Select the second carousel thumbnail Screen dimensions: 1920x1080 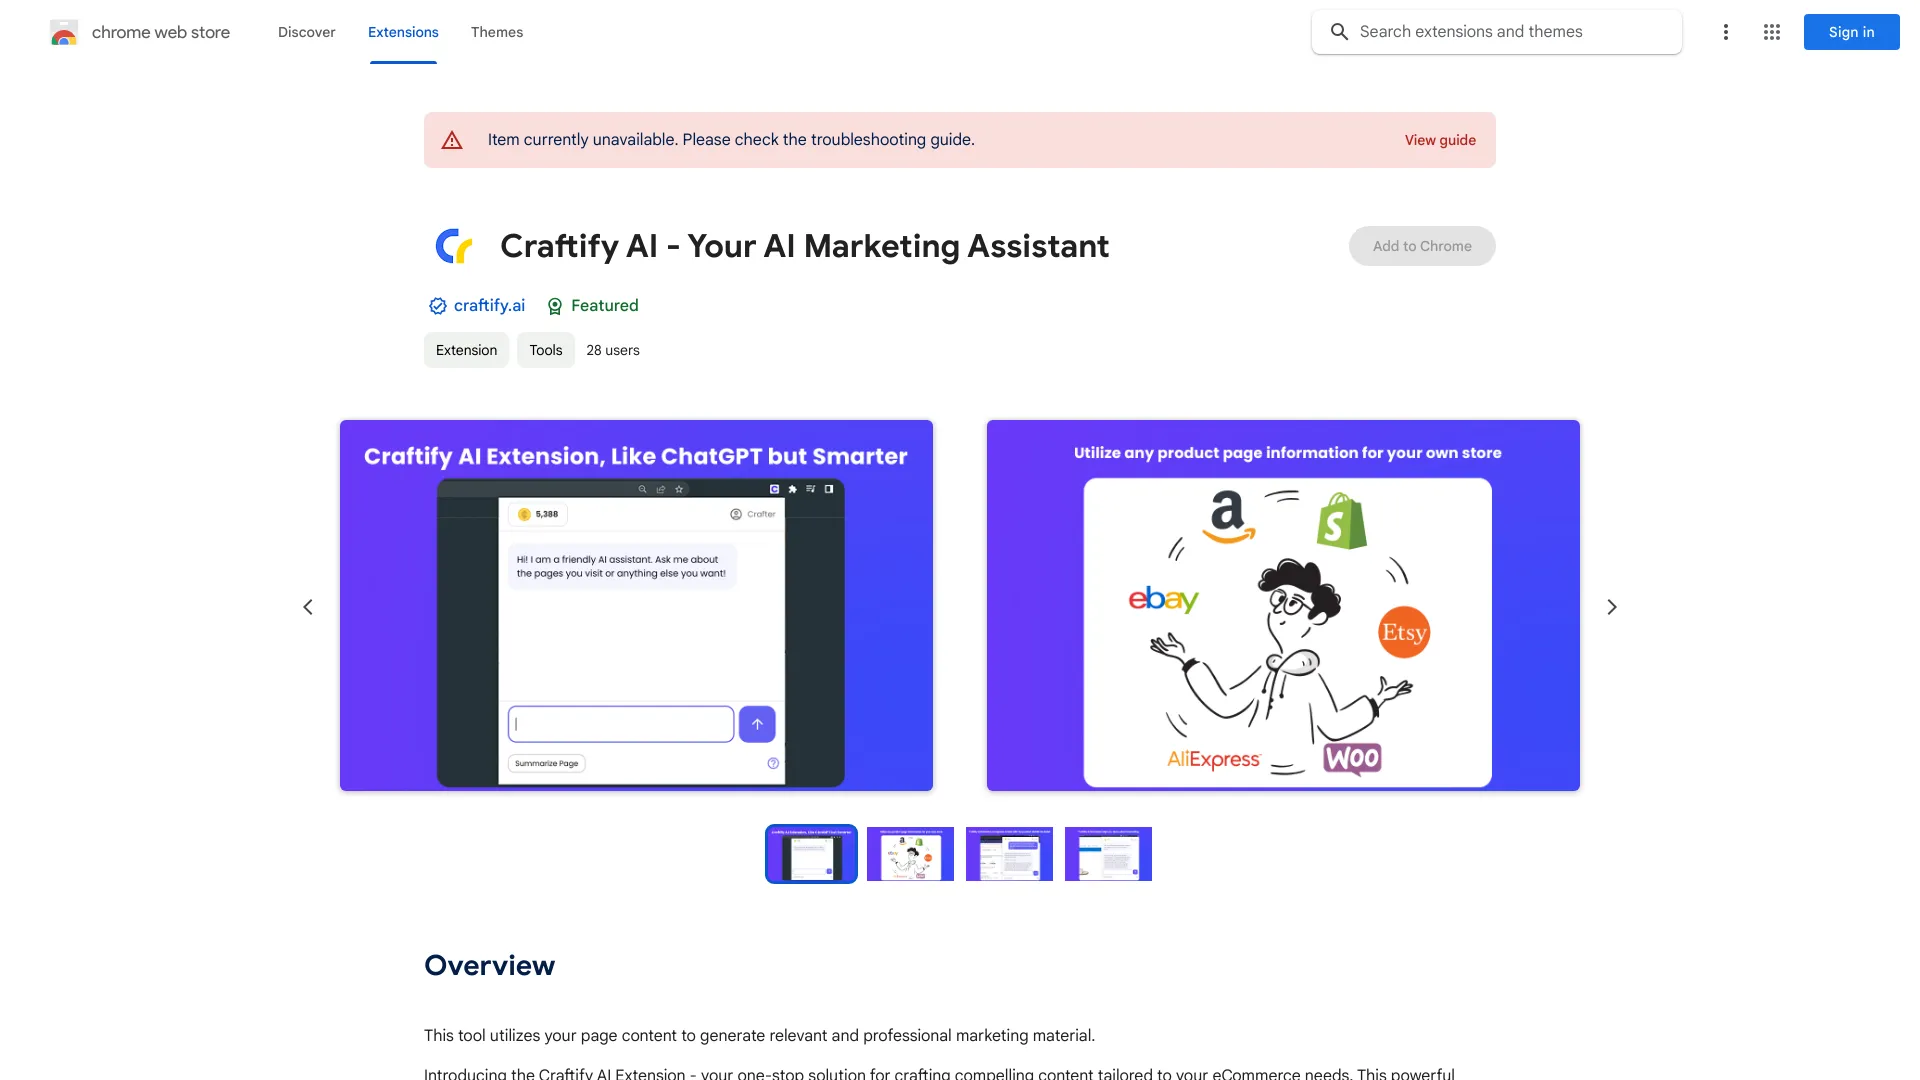point(910,853)
